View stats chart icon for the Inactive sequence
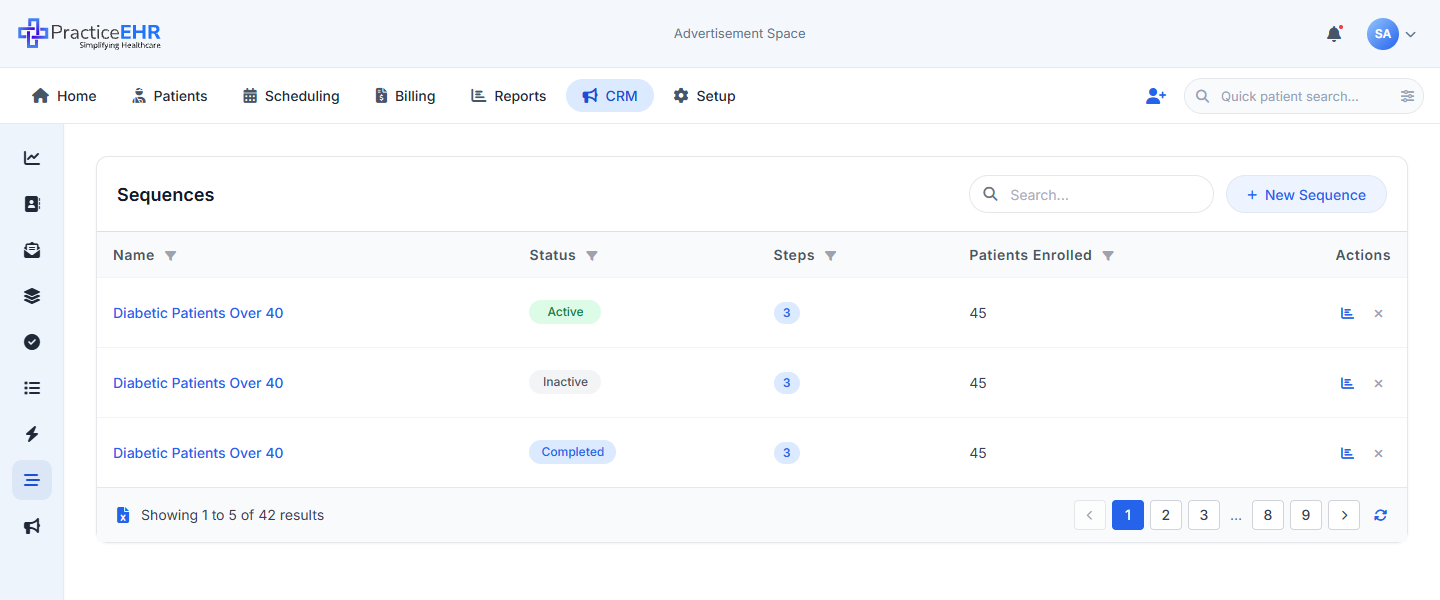 click(x=1347, y=383)
